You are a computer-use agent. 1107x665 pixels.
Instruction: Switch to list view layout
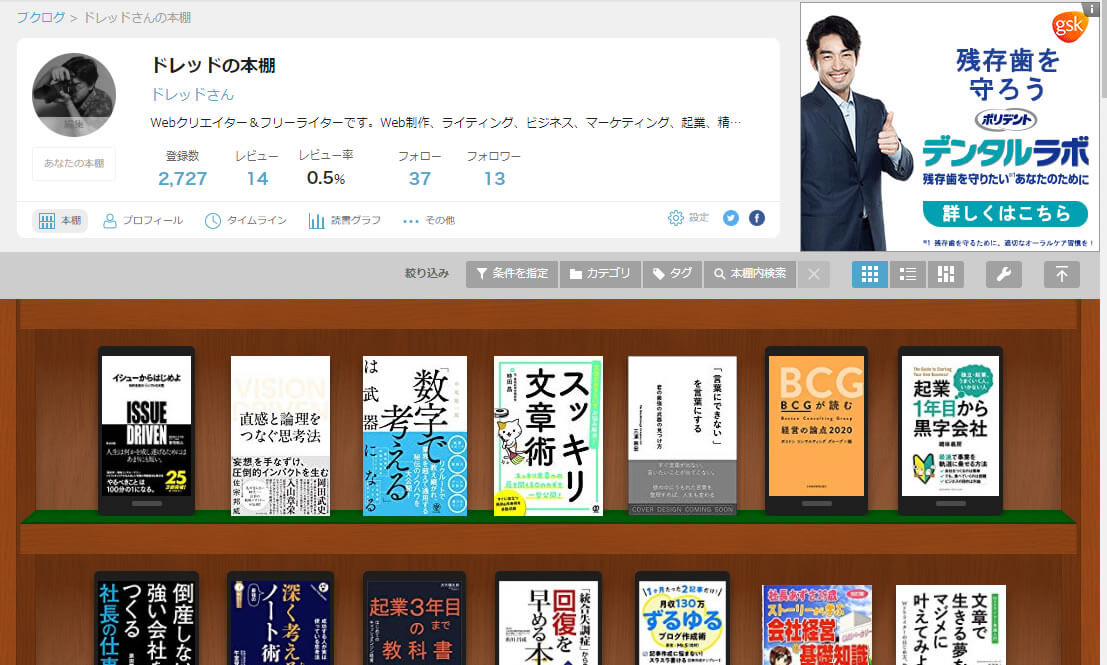tap(907, 274)
